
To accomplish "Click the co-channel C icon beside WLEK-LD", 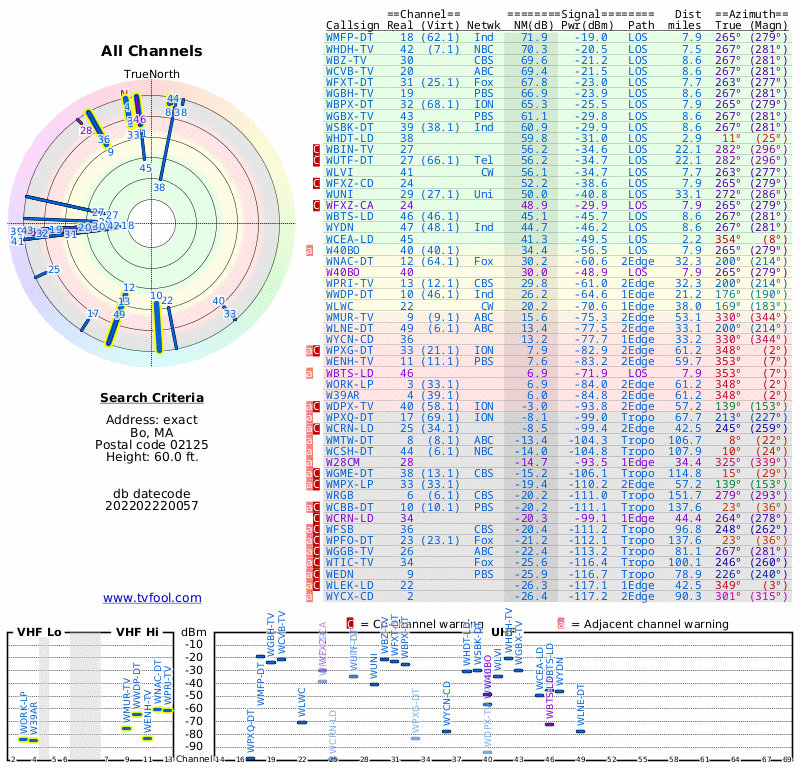I will 316,585.
